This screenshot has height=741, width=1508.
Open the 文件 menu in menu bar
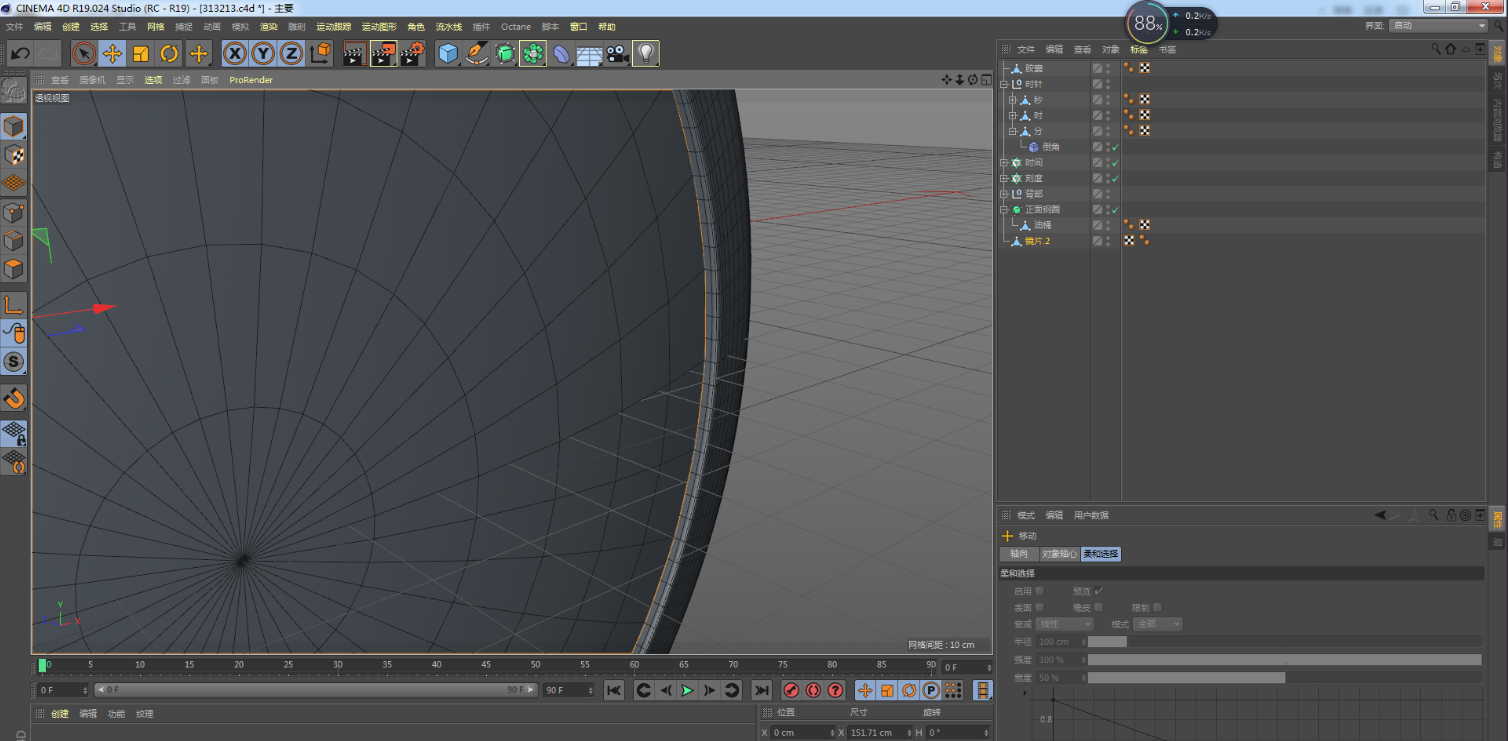point(14,27)
